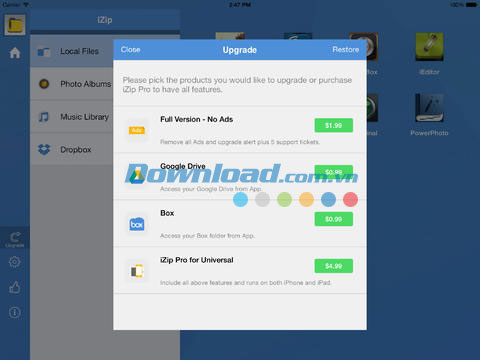Open the iEditor app icon
The image size is (480, 360).
429,47
